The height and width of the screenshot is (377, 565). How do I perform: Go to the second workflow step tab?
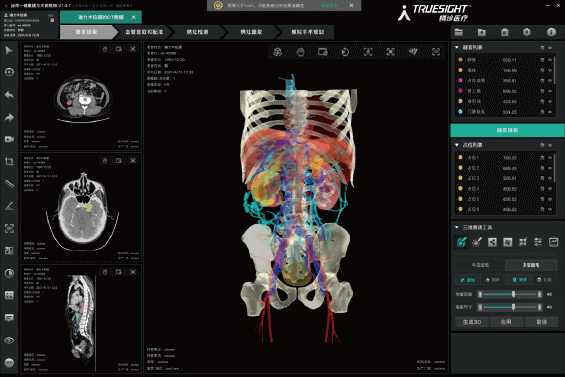tap(144, 32)
